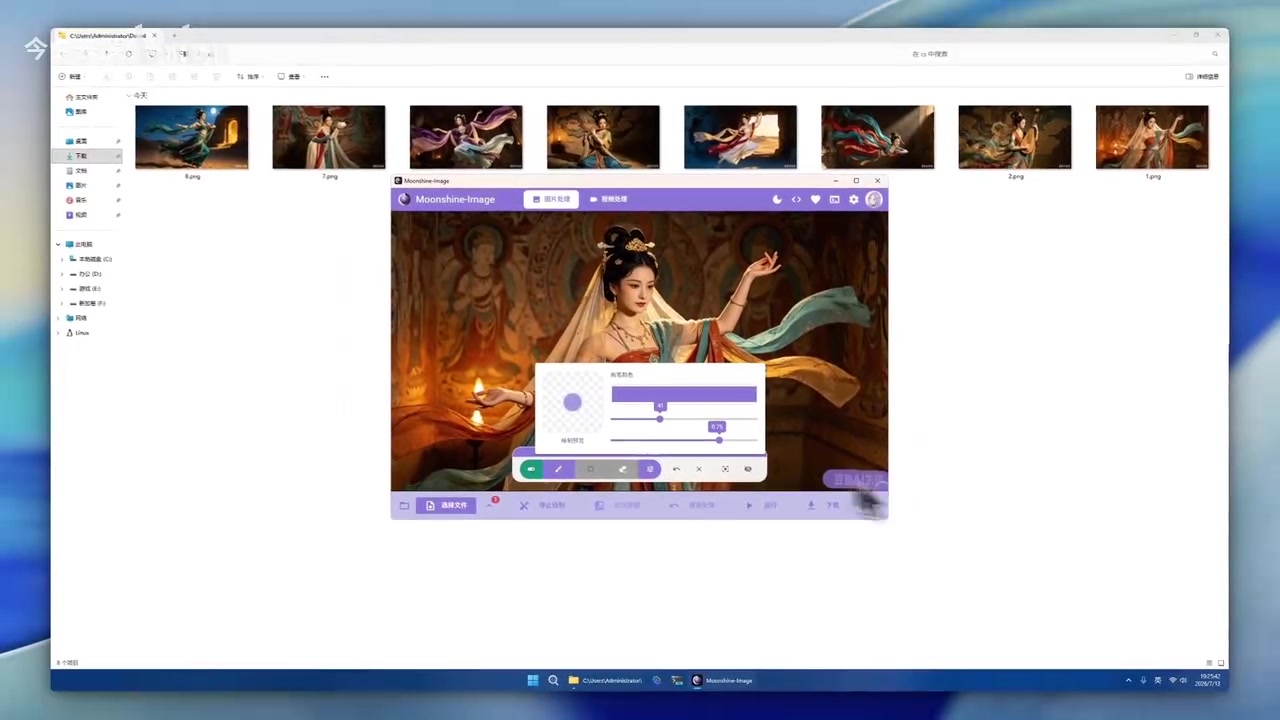
Task: Open thumbnail 8.png in Explorer
Action: pyautogui.click(x=192, y=138)
